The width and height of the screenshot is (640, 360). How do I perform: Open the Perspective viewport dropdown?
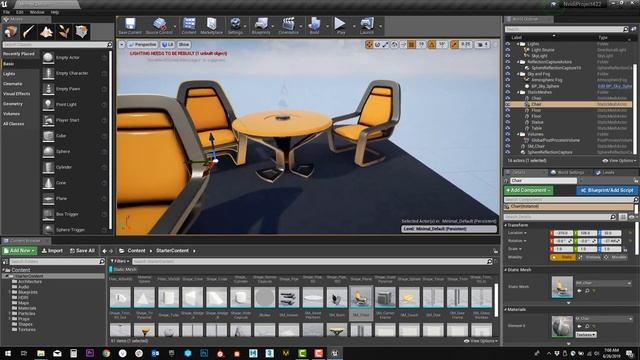(142, 44)
